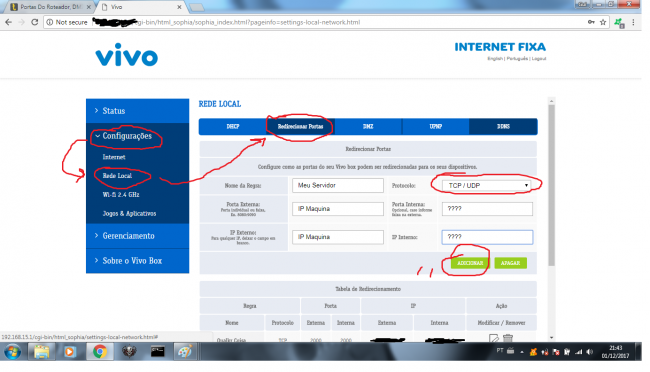Reload the page with refresh icon
The image size is (650, 372).
click(x=35, y=22)
